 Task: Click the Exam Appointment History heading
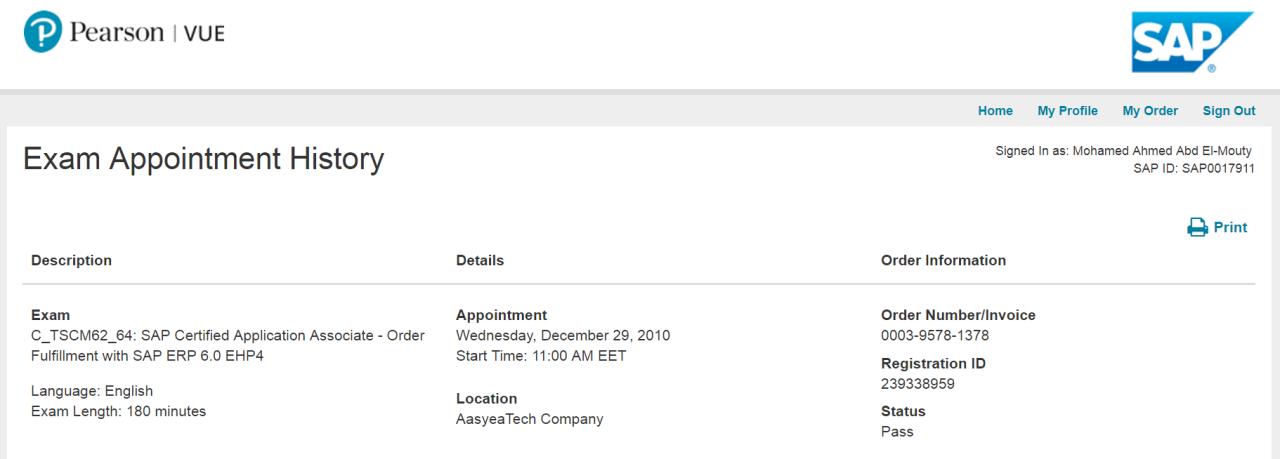203,158
